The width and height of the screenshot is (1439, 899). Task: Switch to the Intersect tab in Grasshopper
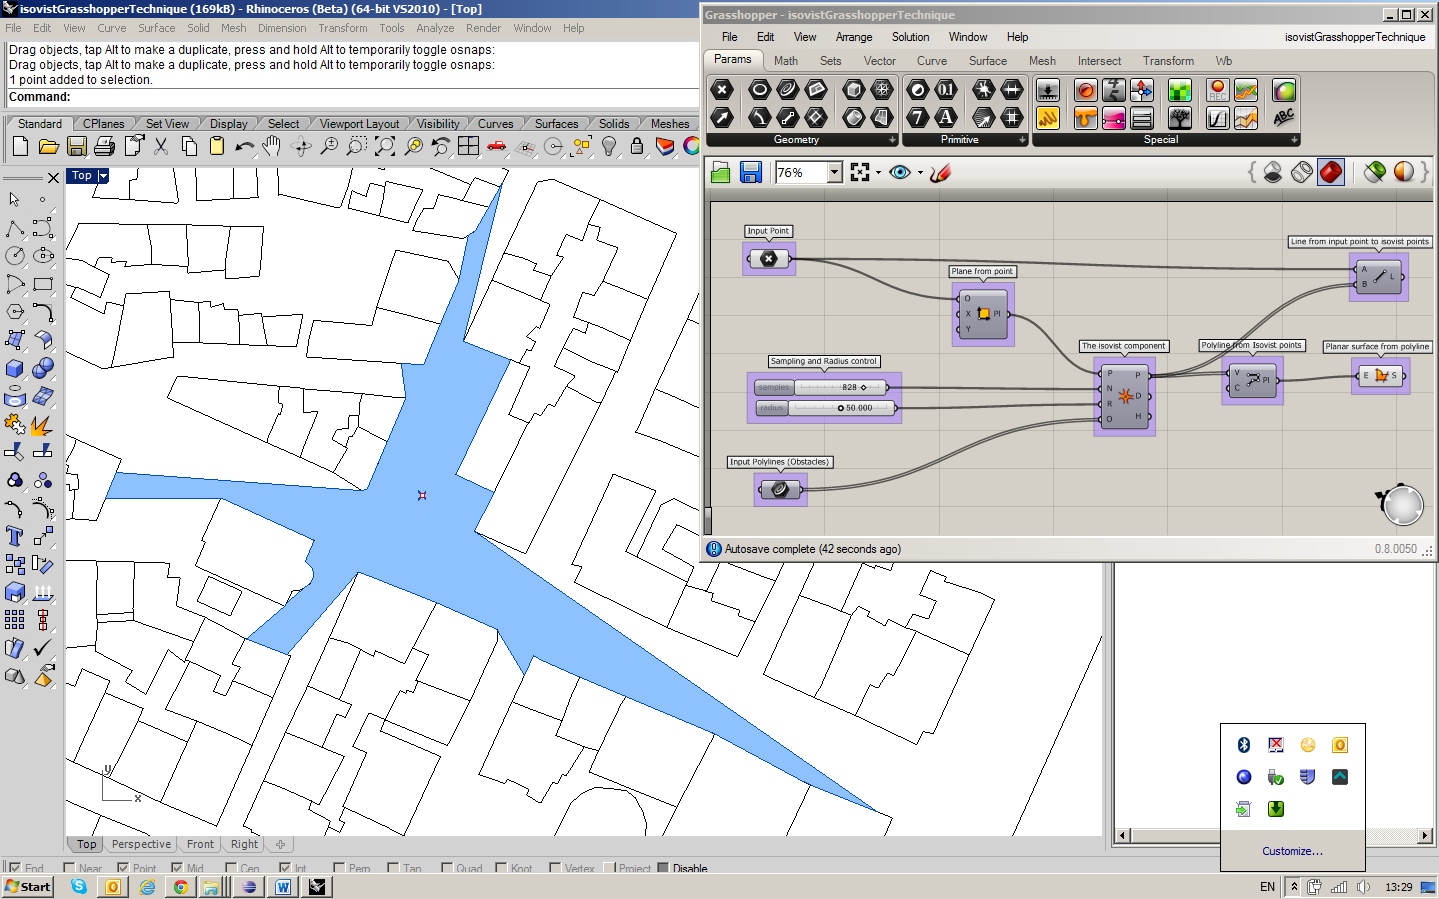[x=1099, y=61]
